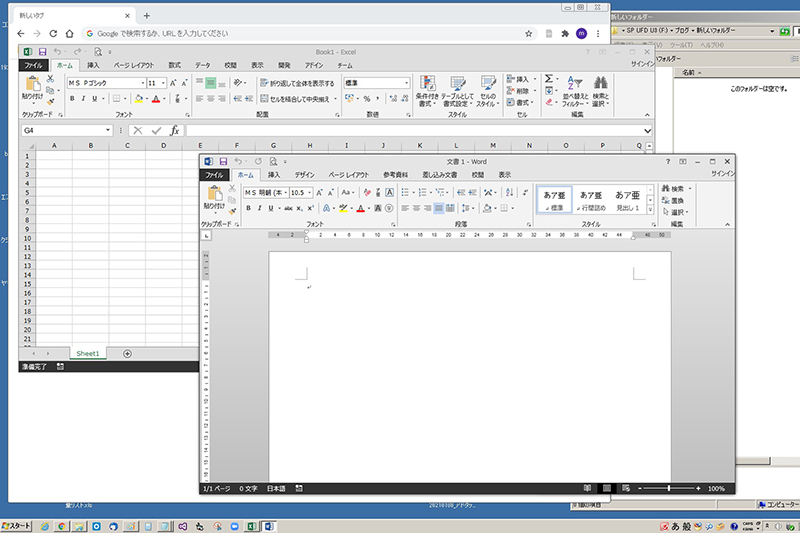Click Word's align left icon
This screenshot has width=800, height=533.
(405, 208)
